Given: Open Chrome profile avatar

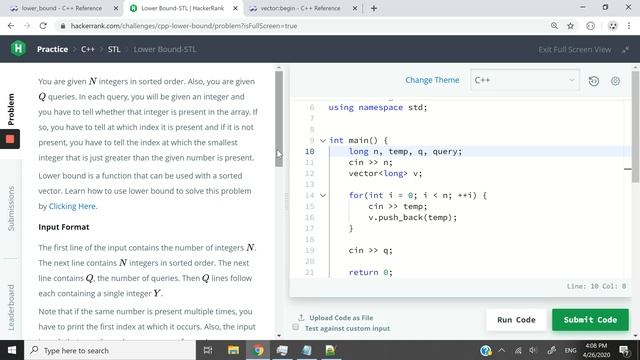Looking at the screenshot, I should tap(613, 26).
